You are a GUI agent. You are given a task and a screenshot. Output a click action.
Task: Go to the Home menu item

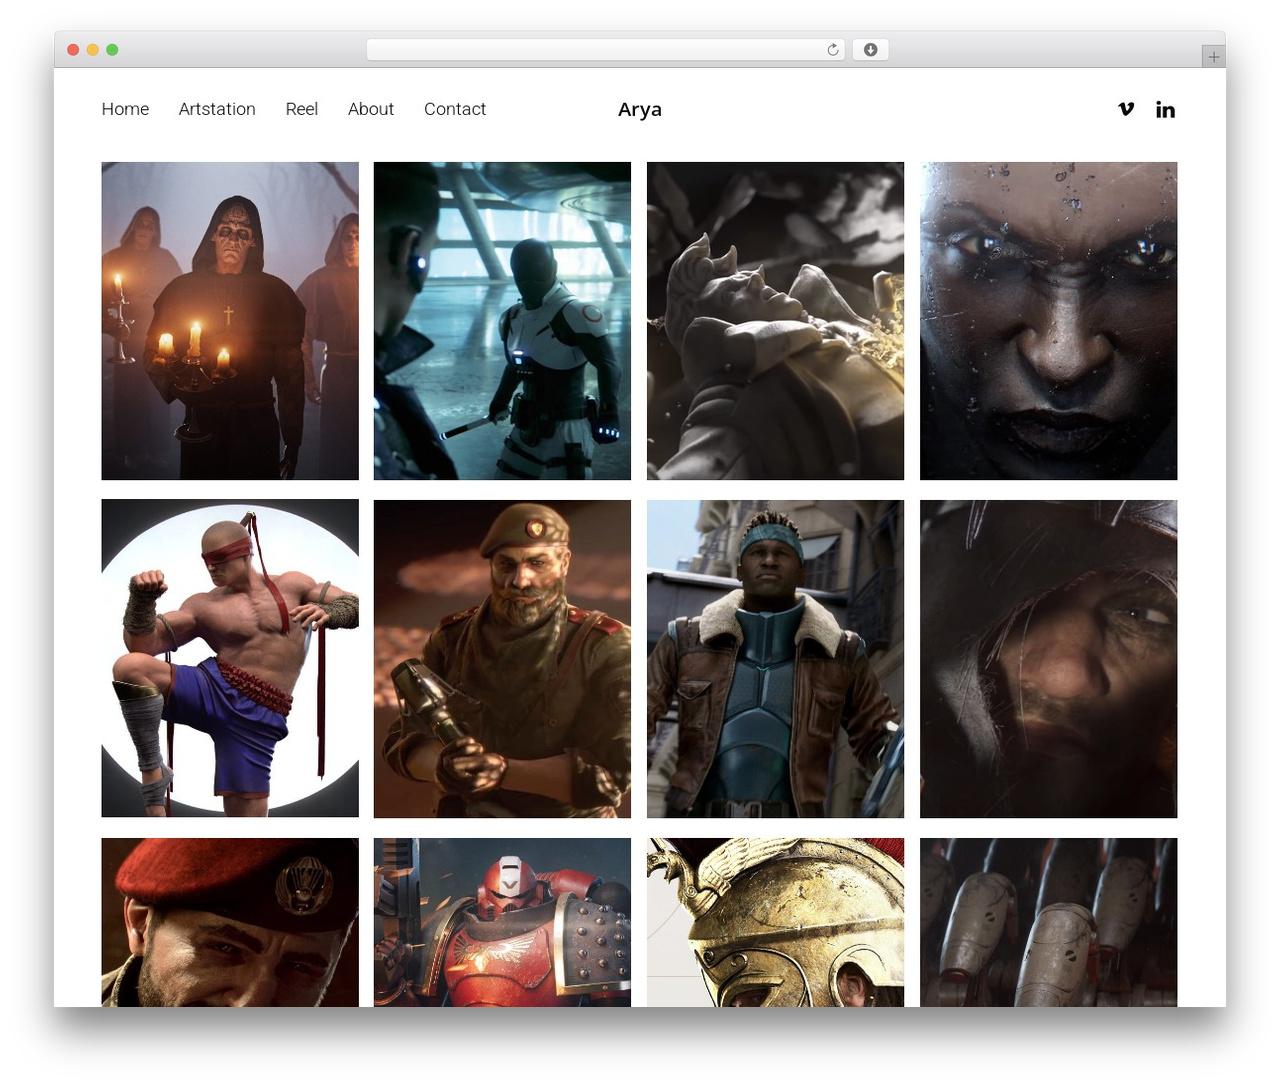click(x=125, y=109)
